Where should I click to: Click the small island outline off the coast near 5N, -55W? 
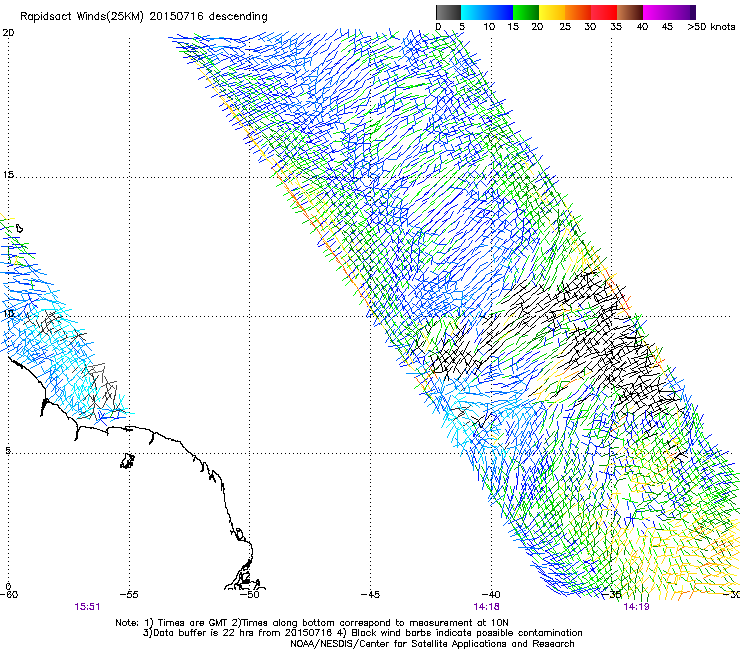click(127, 461)
